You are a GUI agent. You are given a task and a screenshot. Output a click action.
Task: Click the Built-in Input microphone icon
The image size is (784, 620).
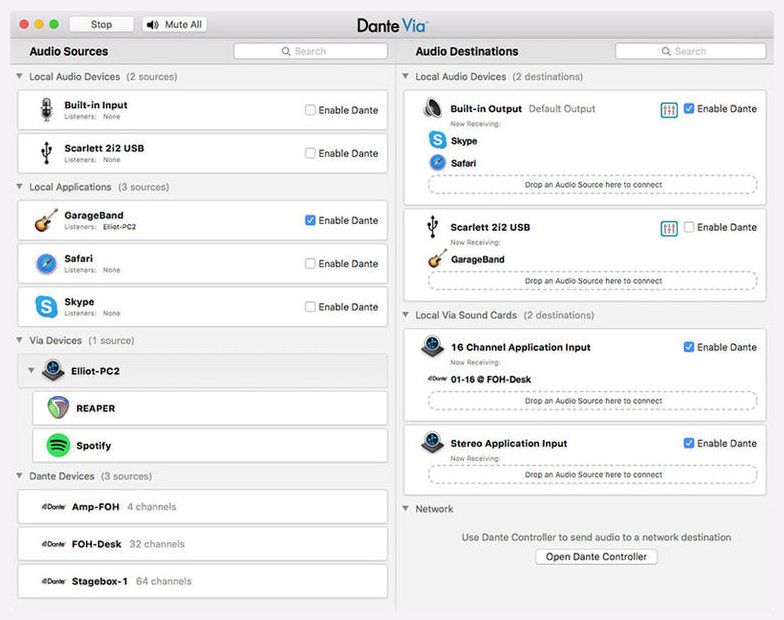pos(46,110)
